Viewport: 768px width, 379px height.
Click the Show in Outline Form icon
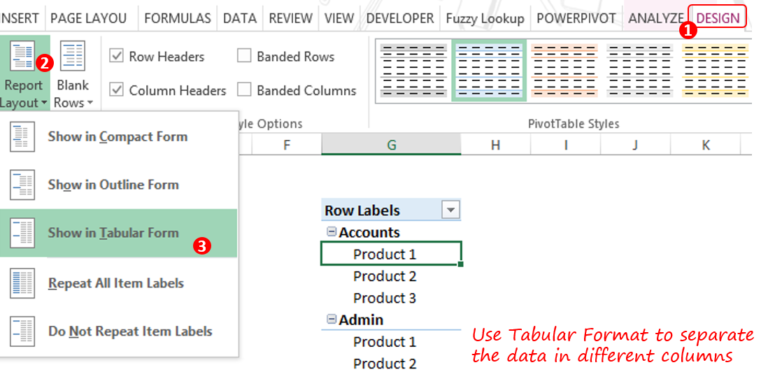(22, 185)
